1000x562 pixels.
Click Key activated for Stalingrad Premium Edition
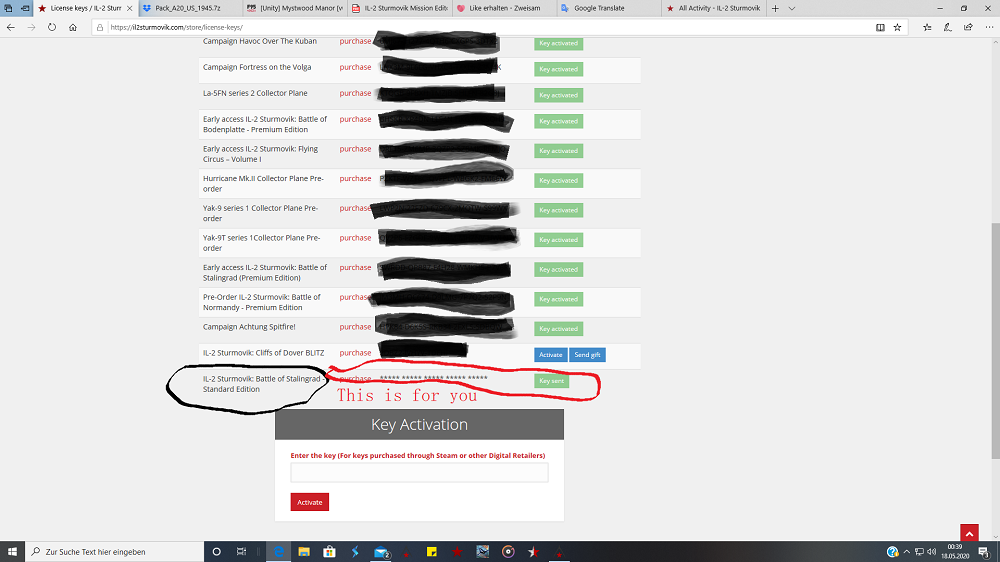[558, 269]
